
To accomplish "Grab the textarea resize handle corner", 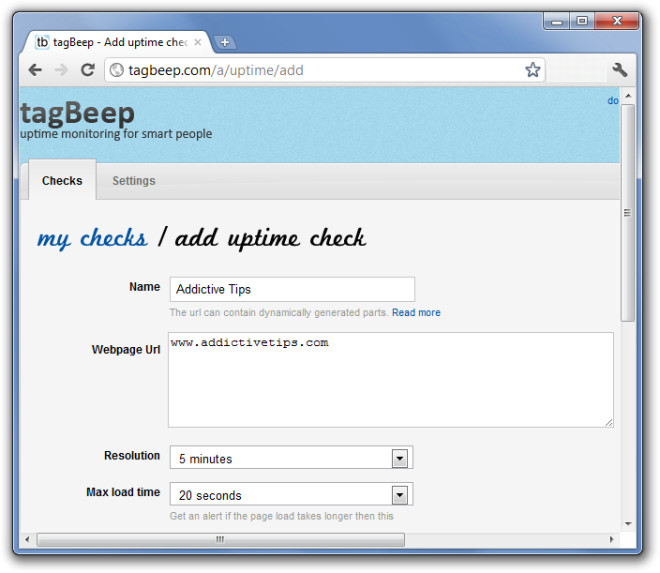I will tap(609, 423).
